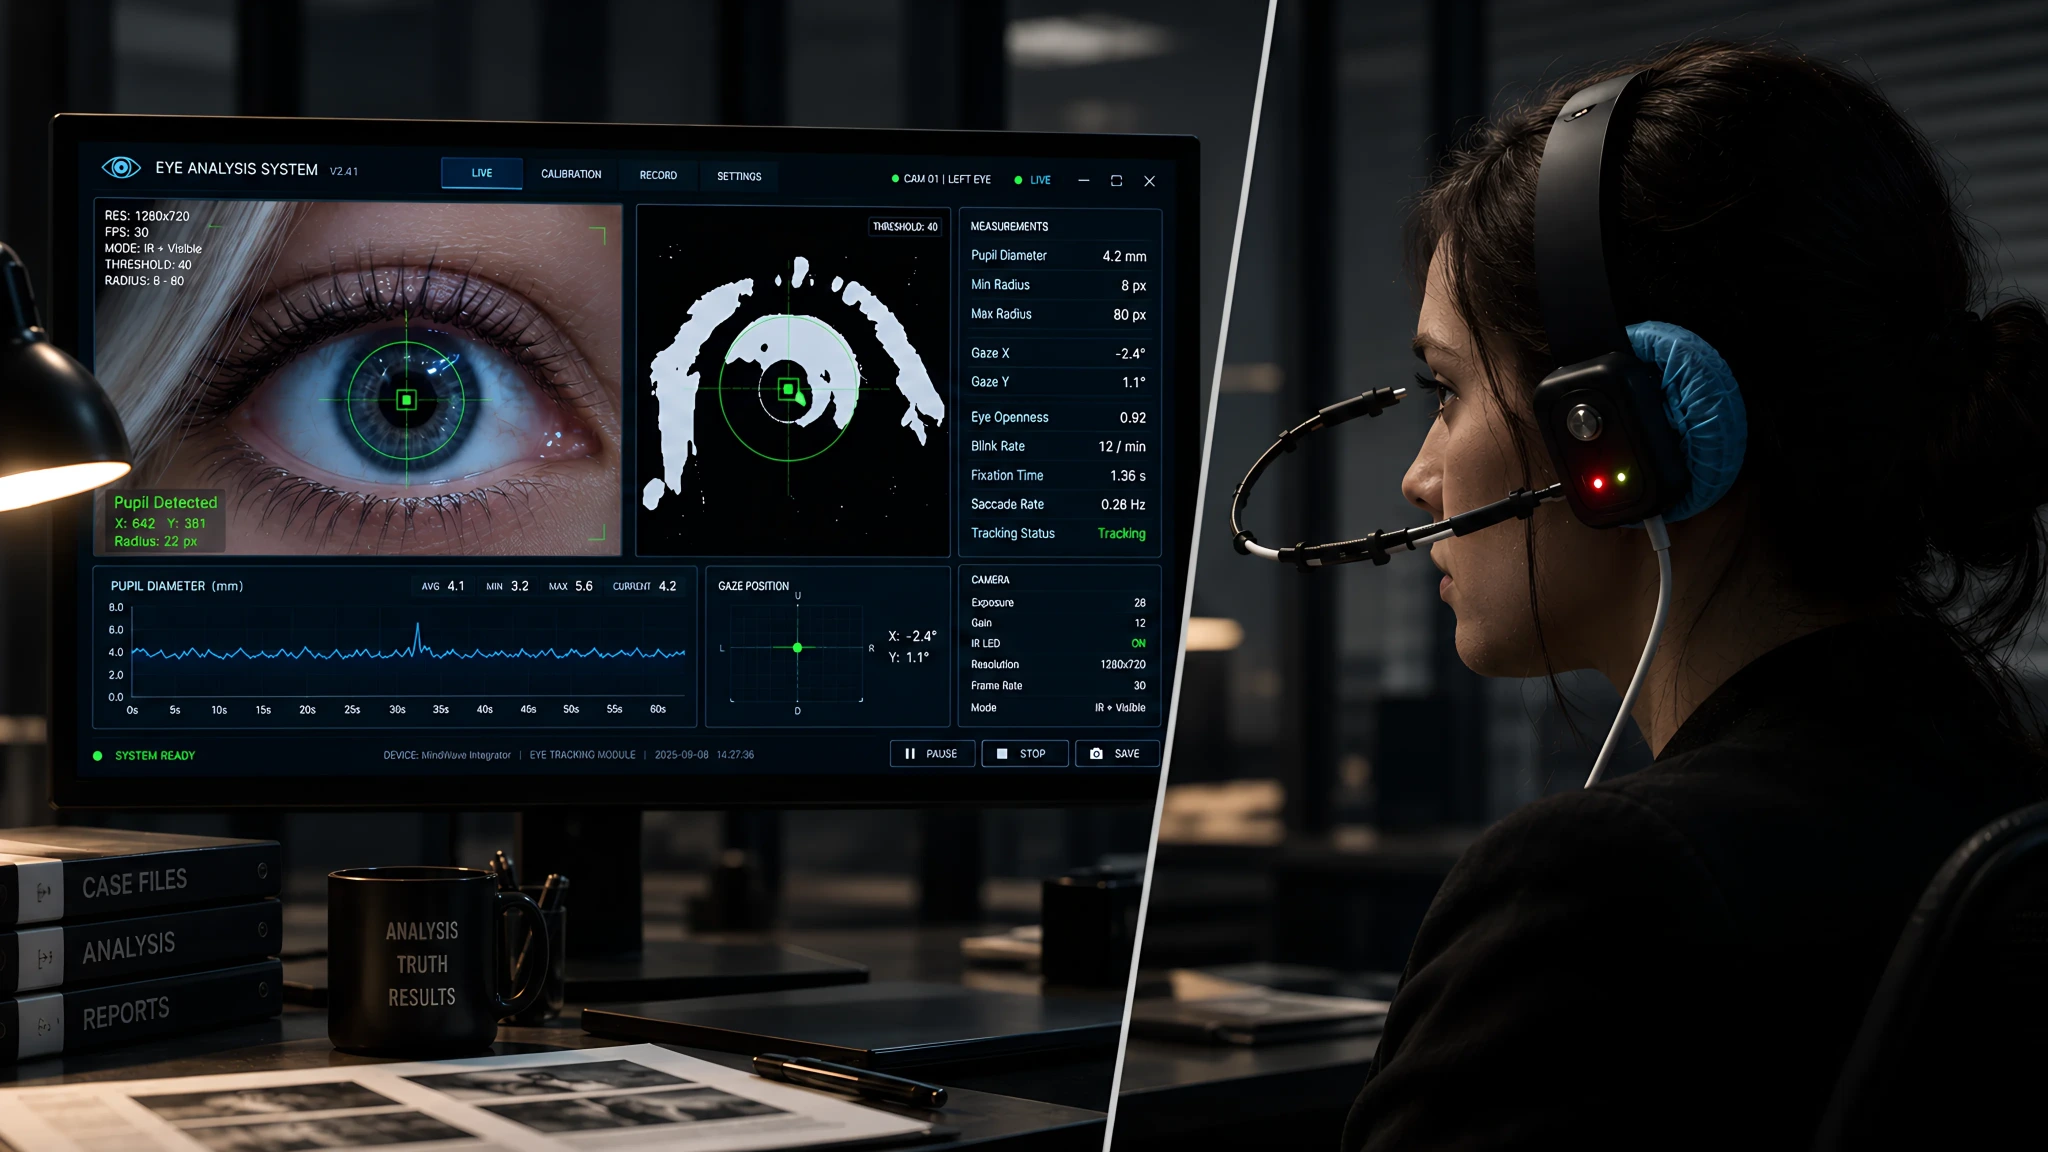Select the Blink Rate 12 / min row
This screenshot has height=1152, width=2048.
1059,446
